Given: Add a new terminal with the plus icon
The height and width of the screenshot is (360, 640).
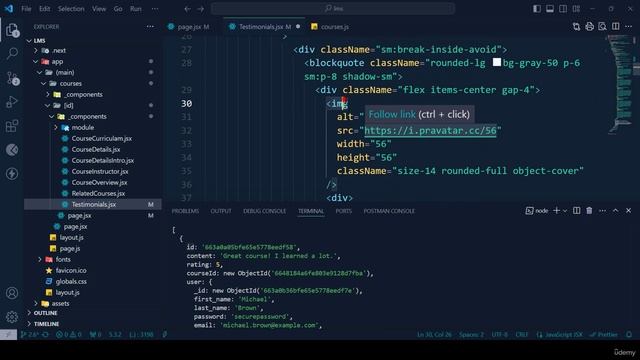Looking at the screenshot, I should point(556,211).
